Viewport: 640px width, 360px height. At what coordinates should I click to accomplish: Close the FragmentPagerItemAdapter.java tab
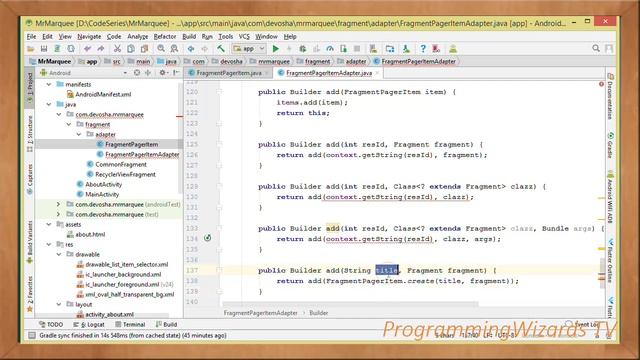tap(377, 73)
